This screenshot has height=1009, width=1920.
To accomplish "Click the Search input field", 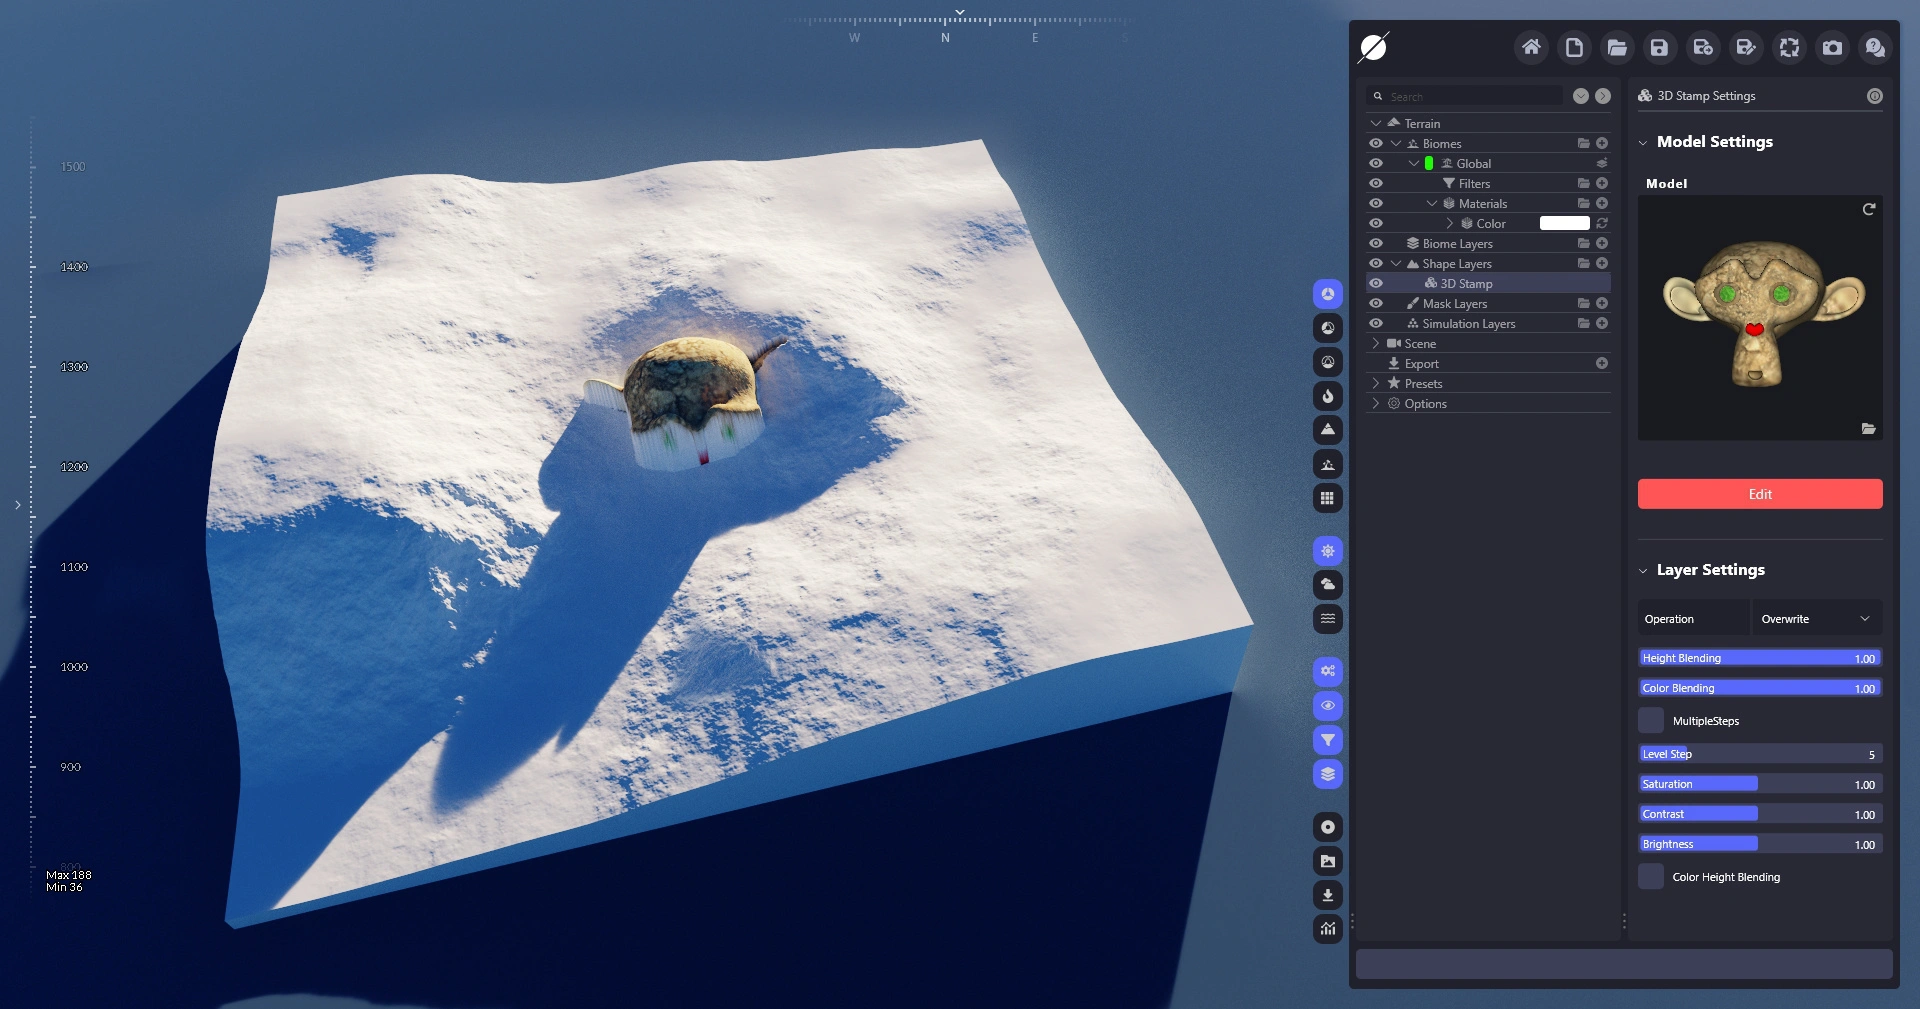I will click(1470, 97).
